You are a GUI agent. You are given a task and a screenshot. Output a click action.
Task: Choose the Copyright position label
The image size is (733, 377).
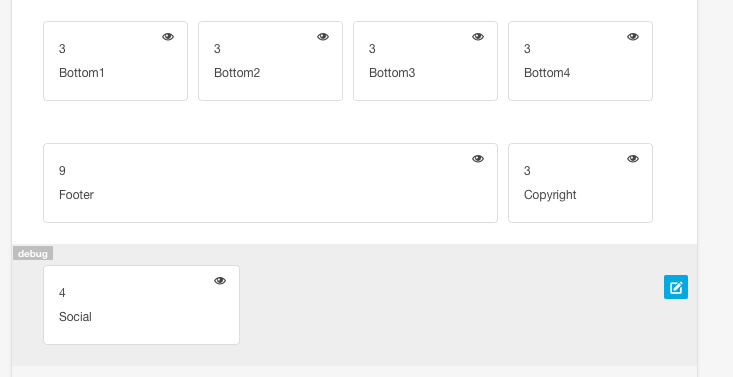pyautogui.click(x=550, y=195)
